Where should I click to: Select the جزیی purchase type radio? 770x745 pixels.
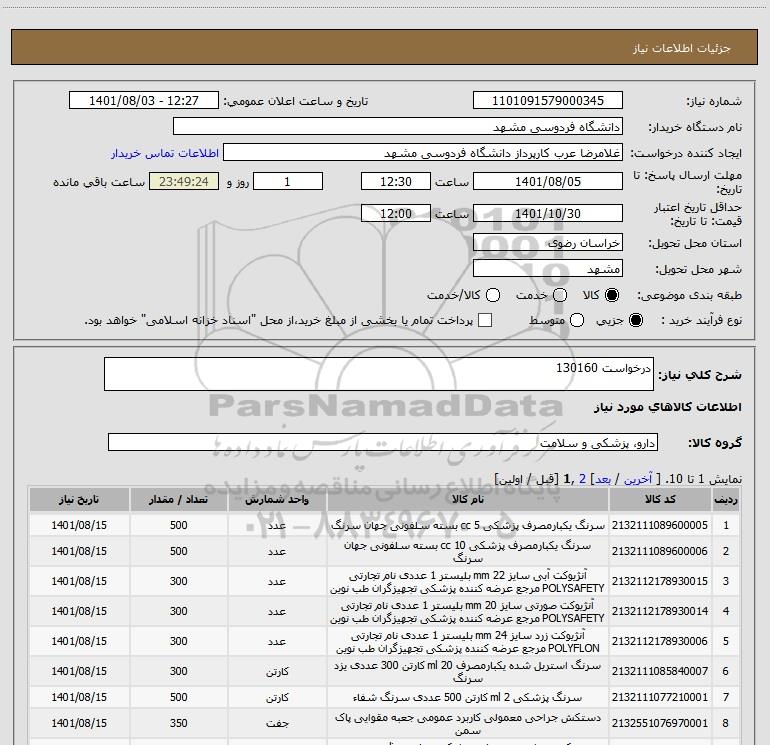tap(635, 320)
